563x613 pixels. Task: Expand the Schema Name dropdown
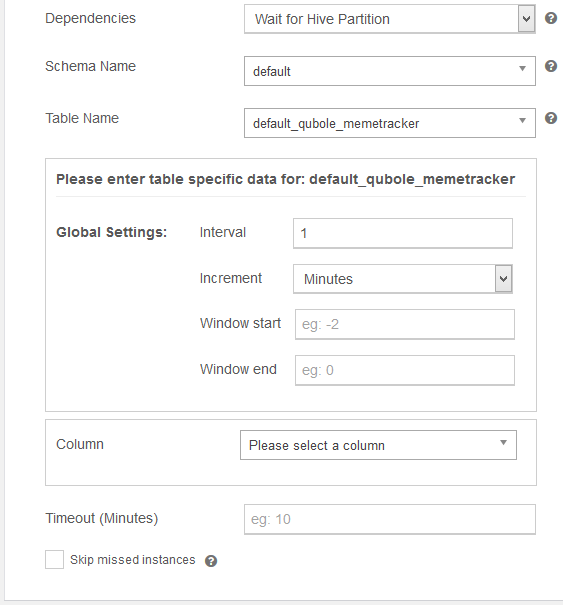tap(390, 71)
